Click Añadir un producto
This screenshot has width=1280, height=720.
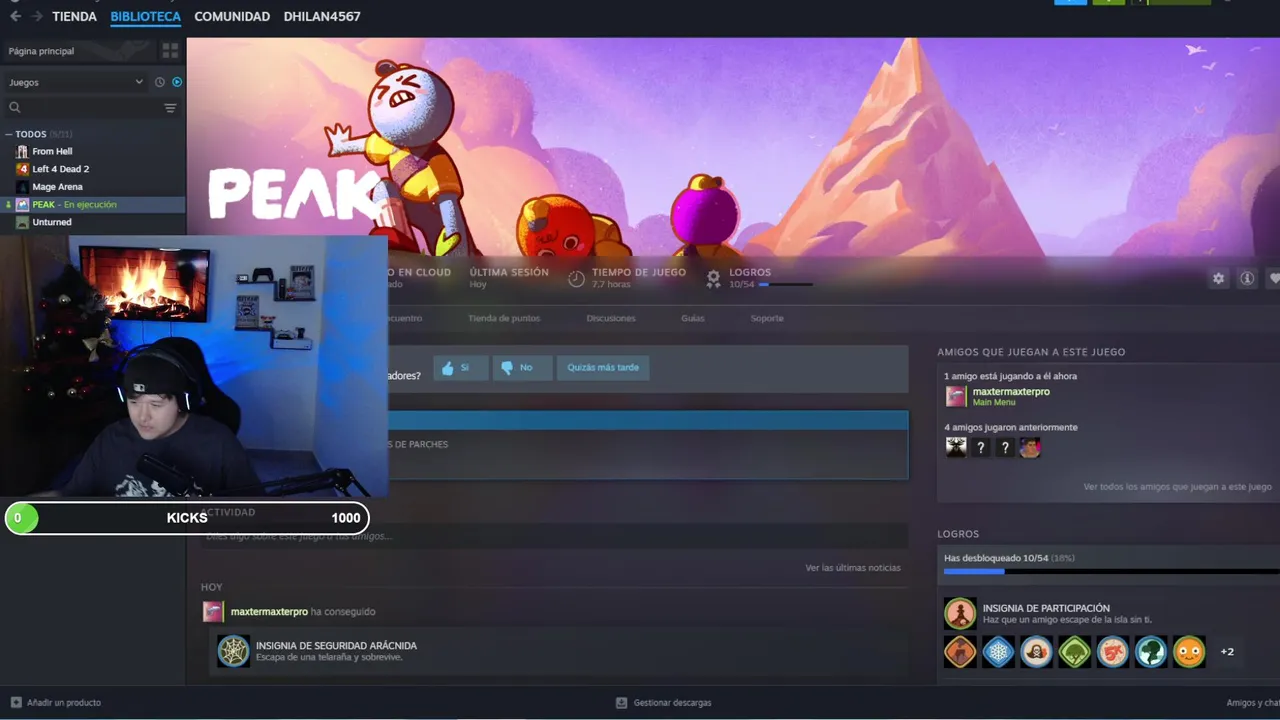click(x=56, y=703)
